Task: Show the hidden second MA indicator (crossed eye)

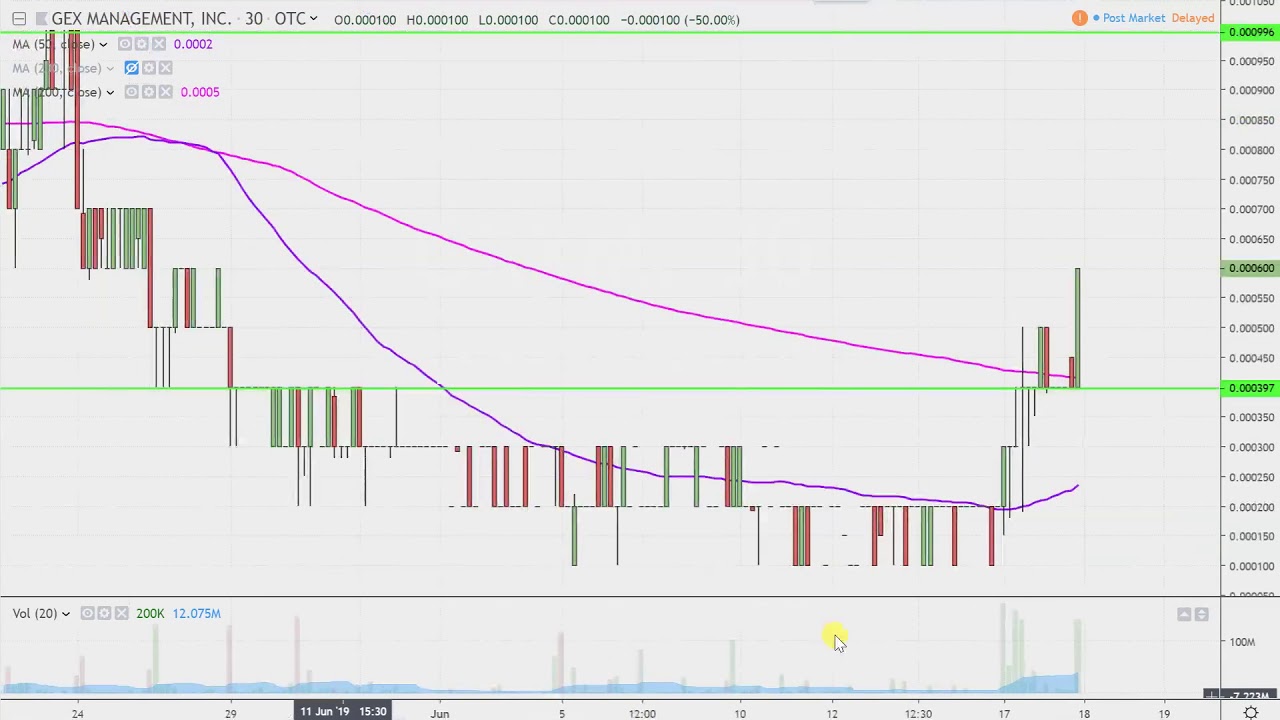Action: [x=132, y=68]
